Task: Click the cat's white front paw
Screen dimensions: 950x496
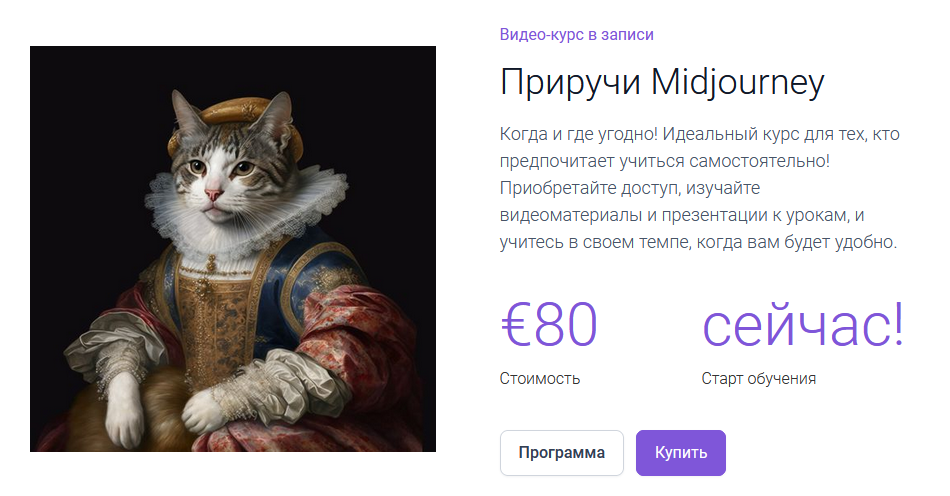Action: click(211, 405)
